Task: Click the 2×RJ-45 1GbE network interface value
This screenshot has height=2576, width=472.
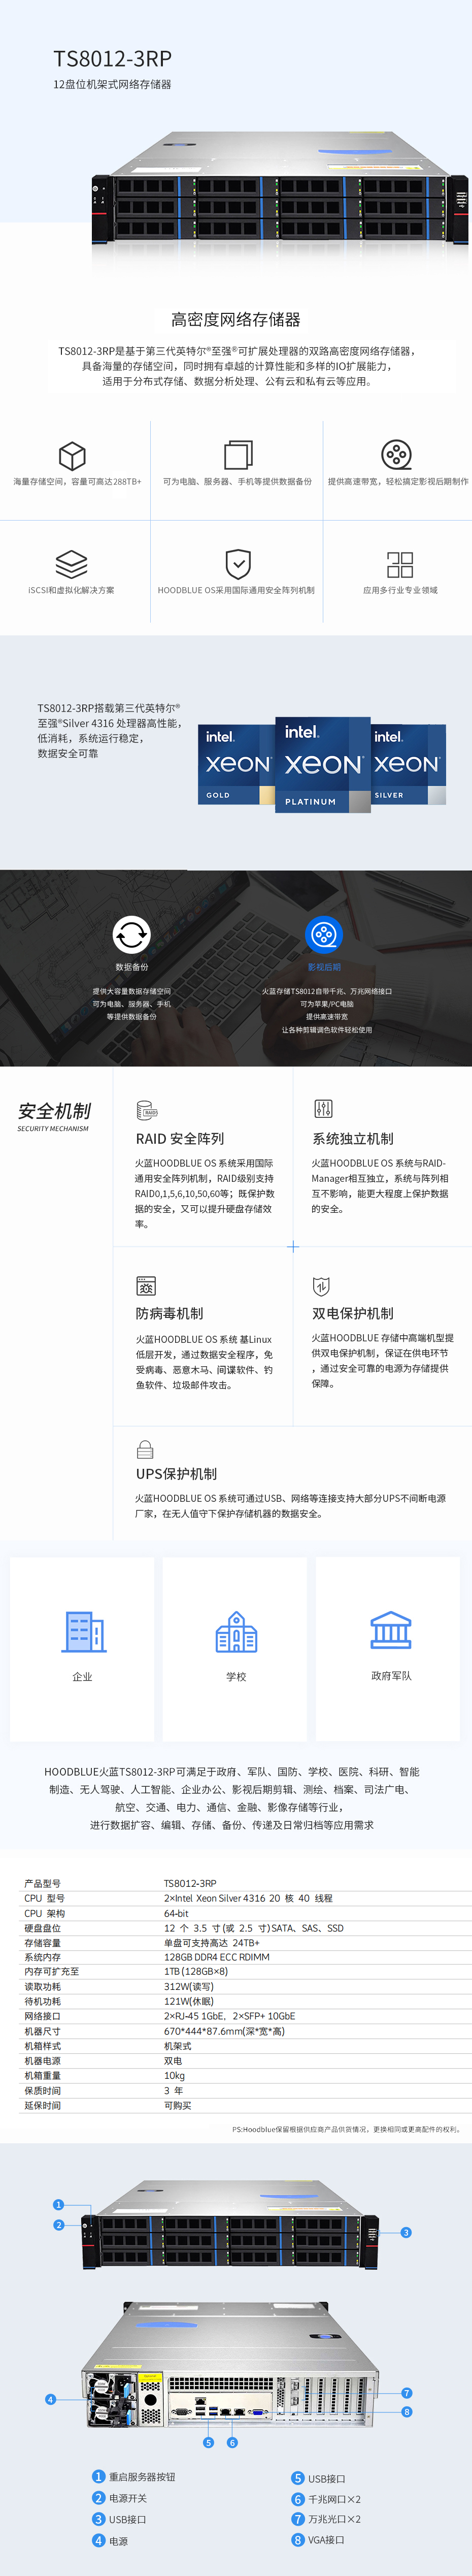Action: 230,2017
